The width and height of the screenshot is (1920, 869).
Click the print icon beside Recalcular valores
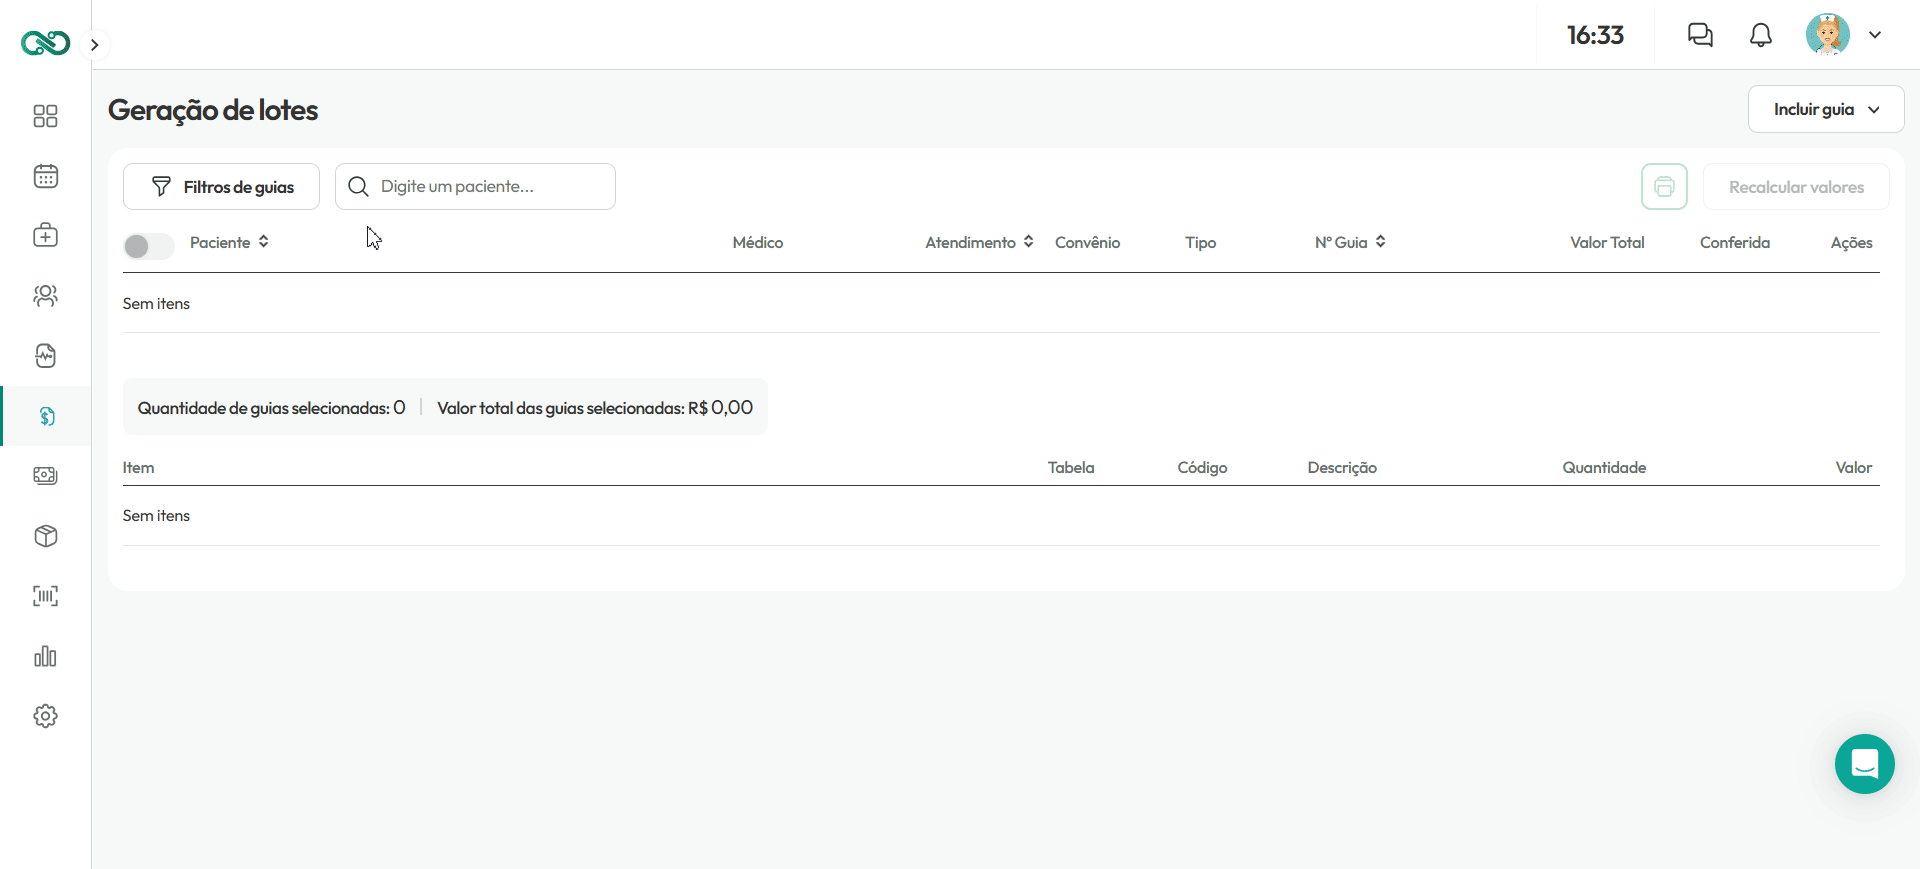click(x=1664, y=187)
